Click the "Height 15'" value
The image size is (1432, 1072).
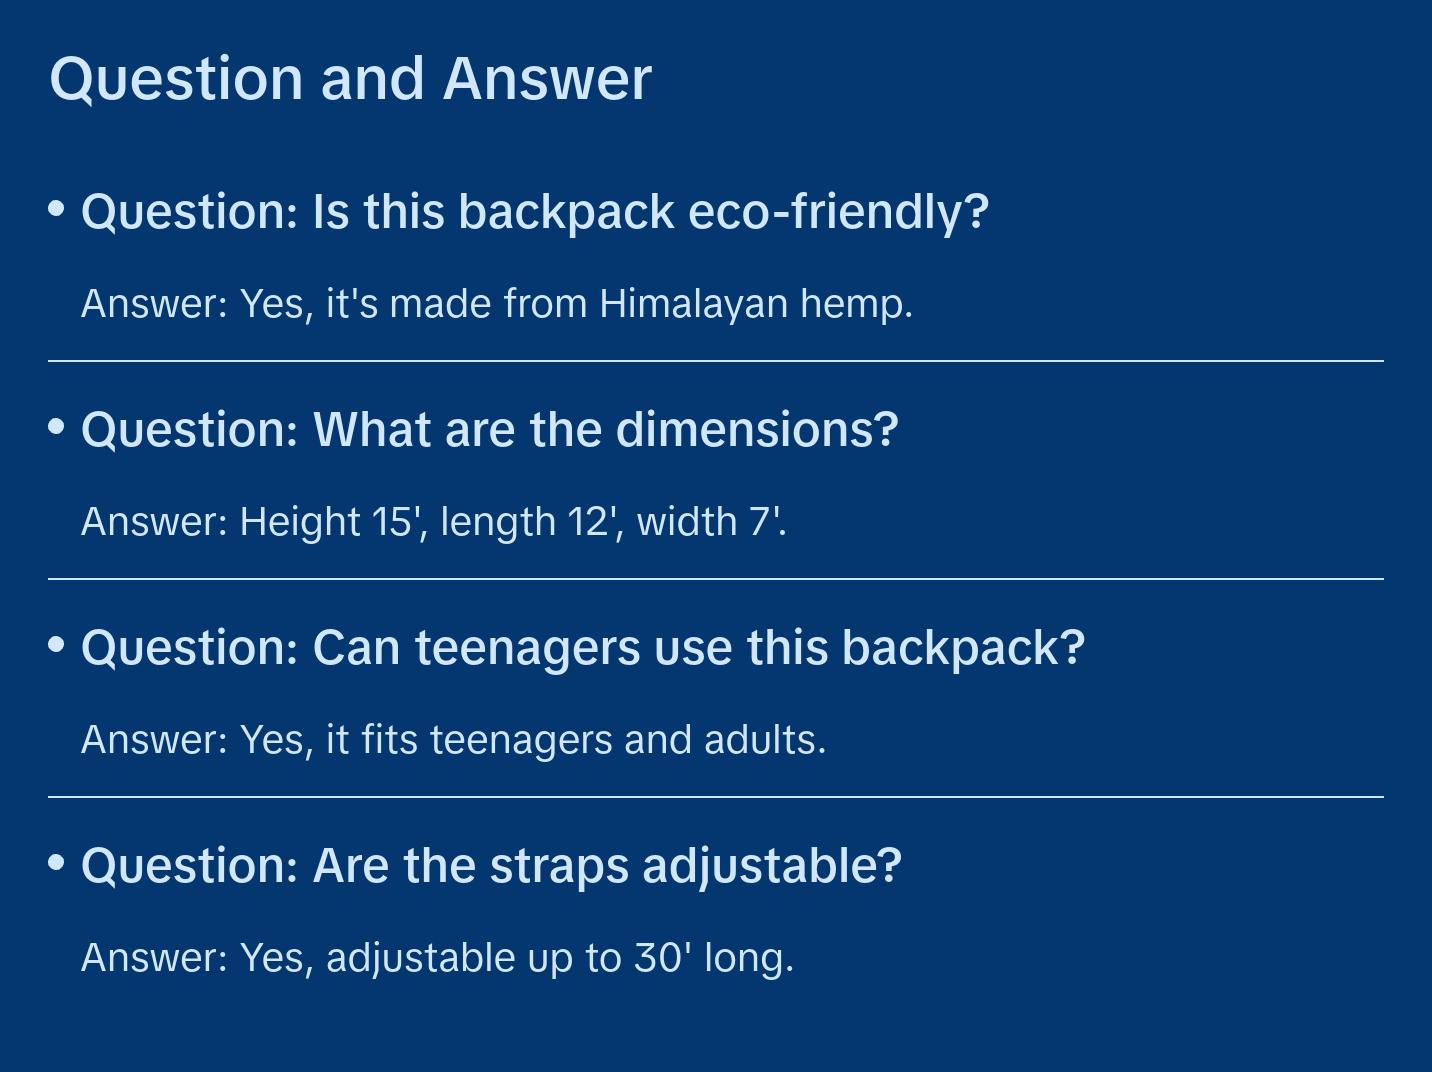[326, 521]
